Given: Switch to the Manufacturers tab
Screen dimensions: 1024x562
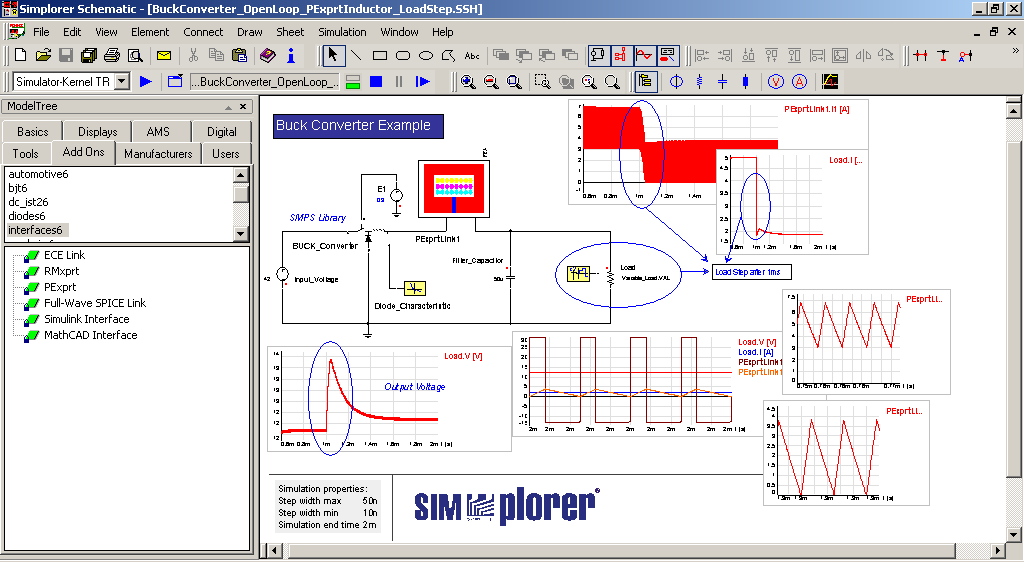Looking at the screenshot, I should [x=158, y=154].
